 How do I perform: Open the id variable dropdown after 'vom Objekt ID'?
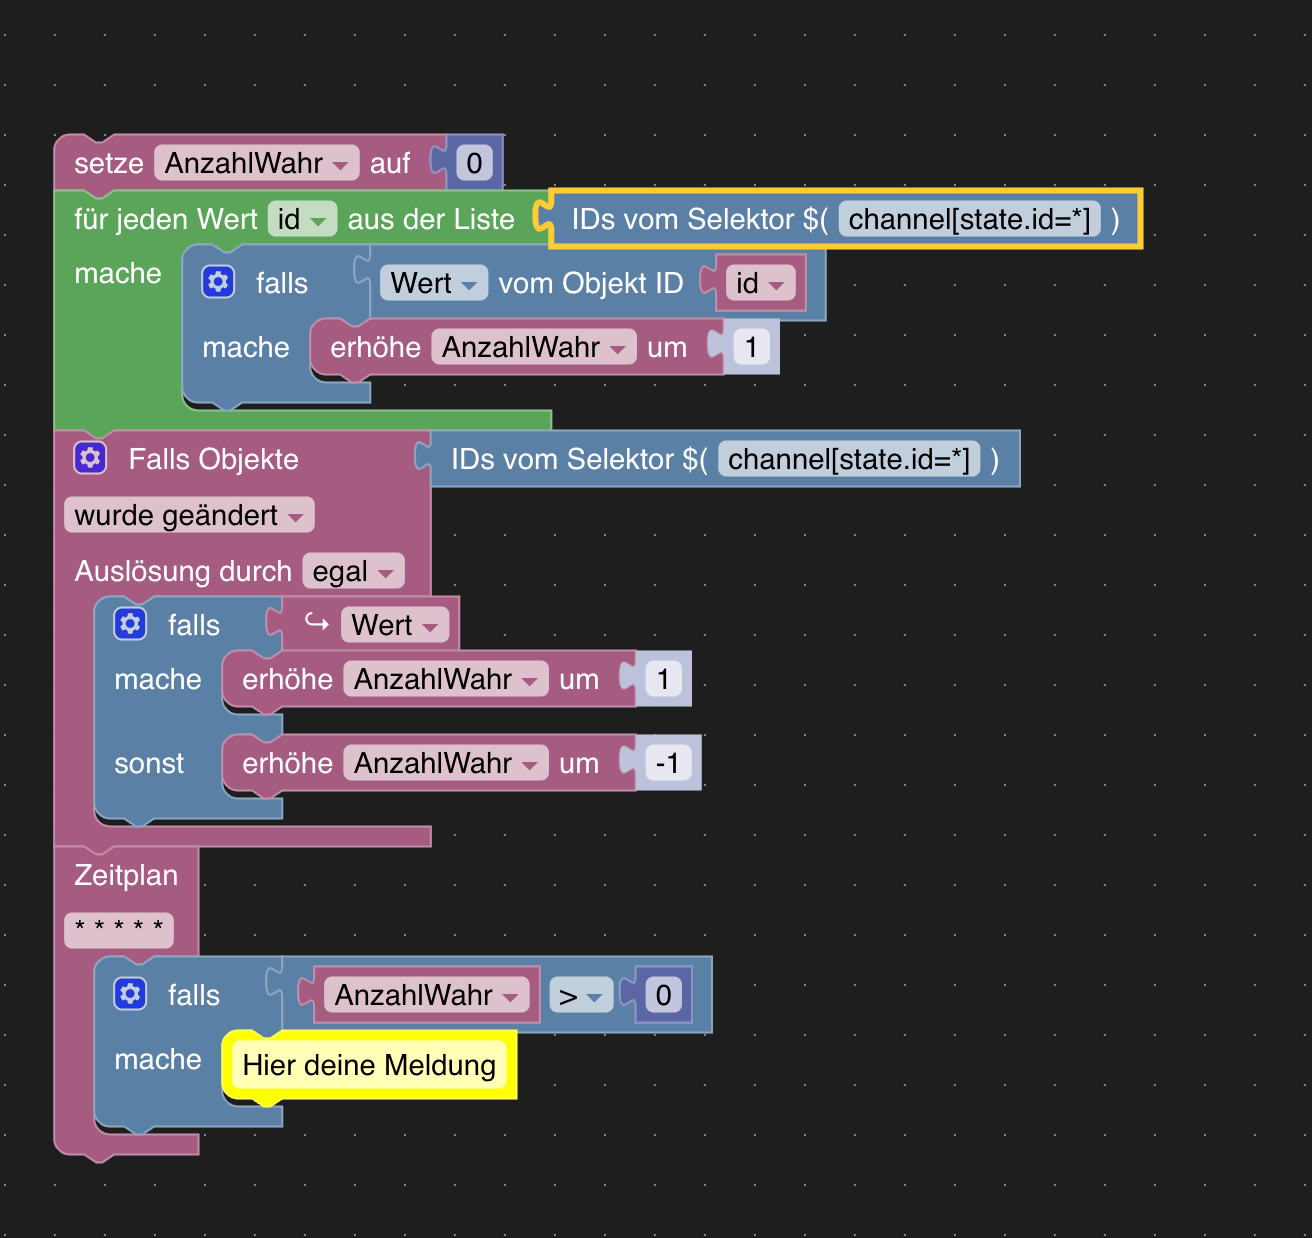(x=761, y=283)
